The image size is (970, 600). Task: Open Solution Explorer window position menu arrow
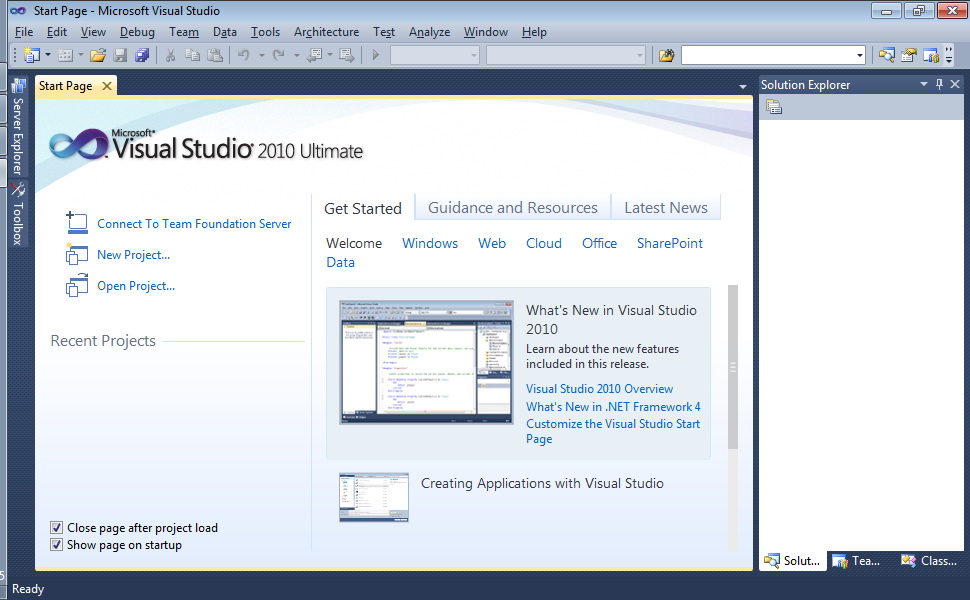pyautogui.click(x=924, y=84)
